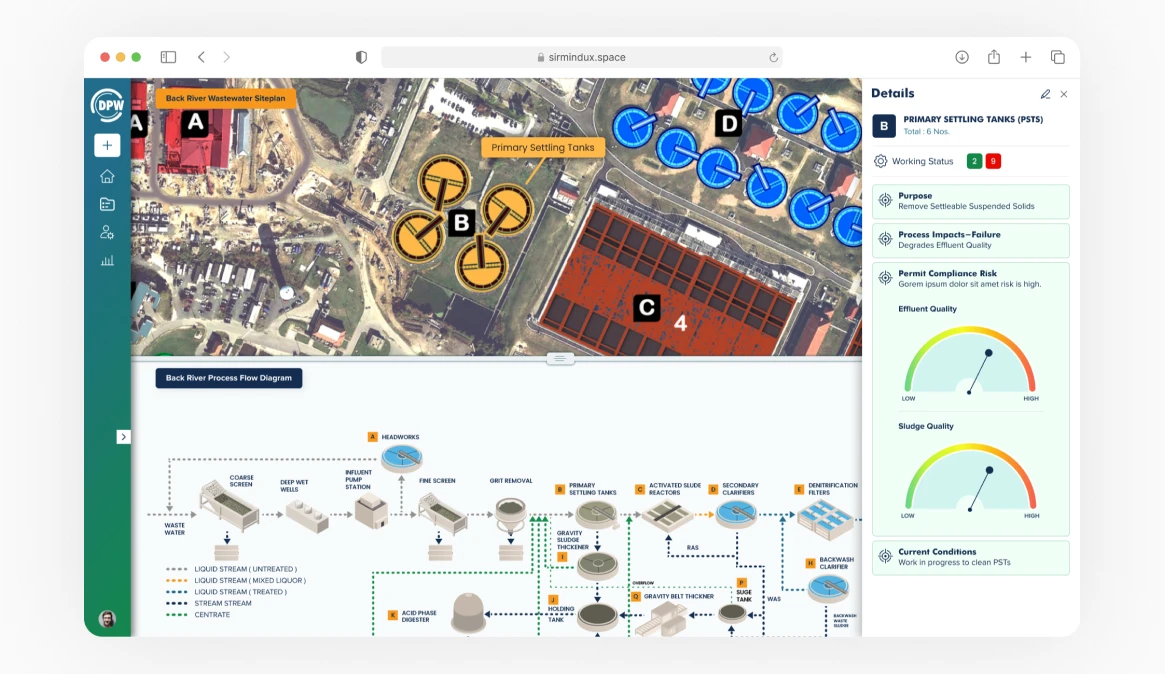This screenshot has height=674, width=1165.
Task: Click the edit pencil in Details panel
Action: (1045, 94)
